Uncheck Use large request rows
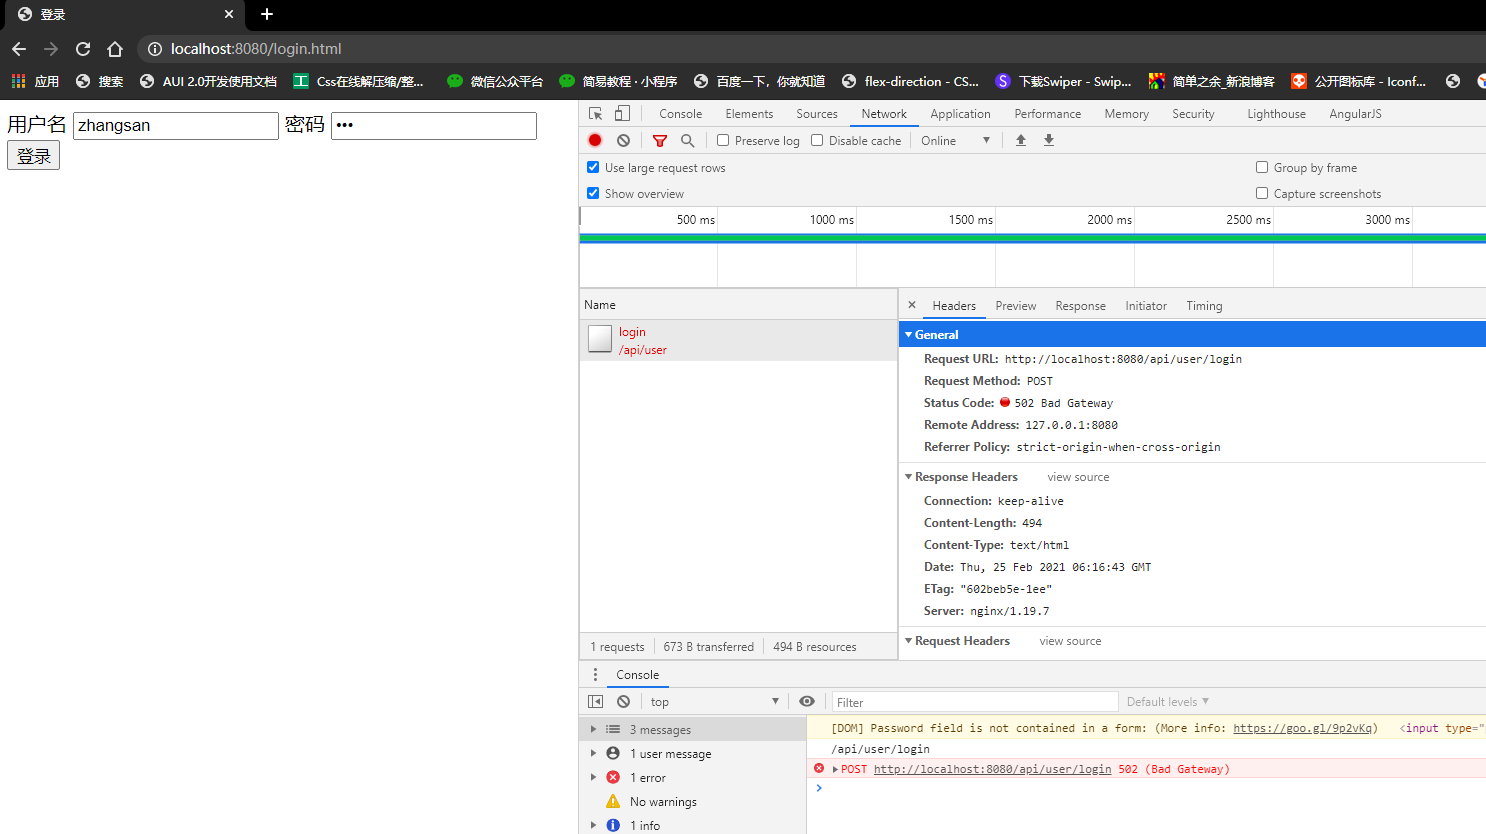The image size is (1486, 834). [593, 167]
